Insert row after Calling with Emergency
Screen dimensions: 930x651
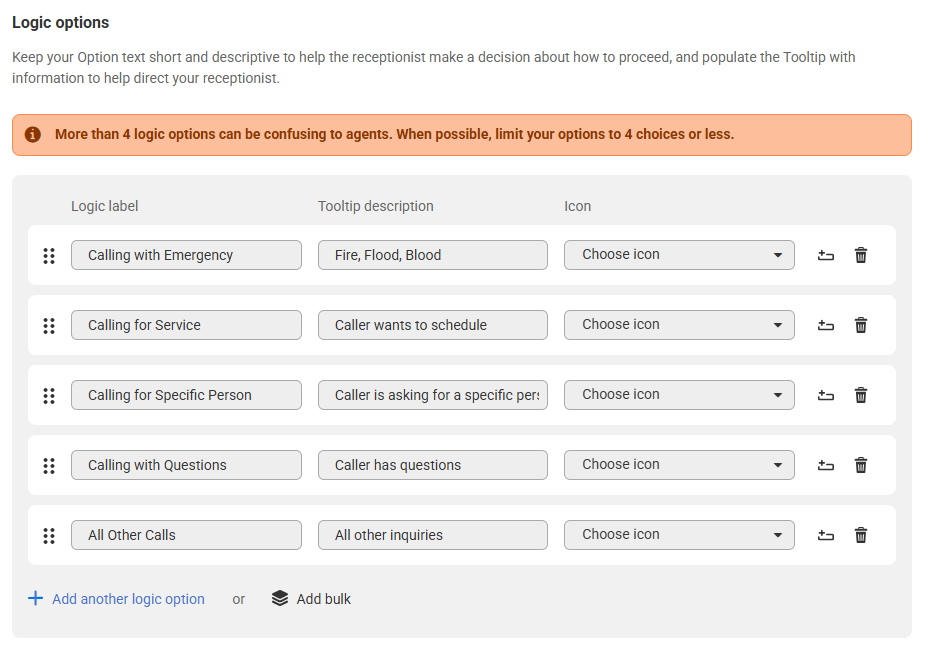pyautogui.click(x=826, y=255)
